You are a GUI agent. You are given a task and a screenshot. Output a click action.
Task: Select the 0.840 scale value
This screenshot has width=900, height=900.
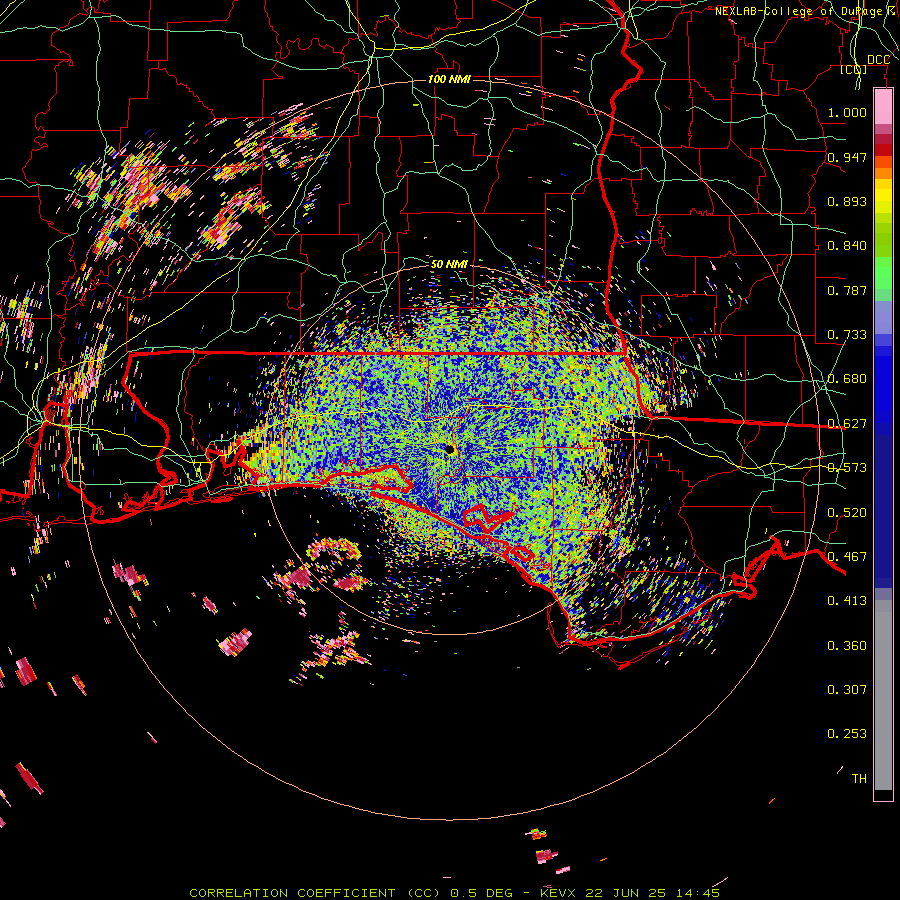(847, 246)
